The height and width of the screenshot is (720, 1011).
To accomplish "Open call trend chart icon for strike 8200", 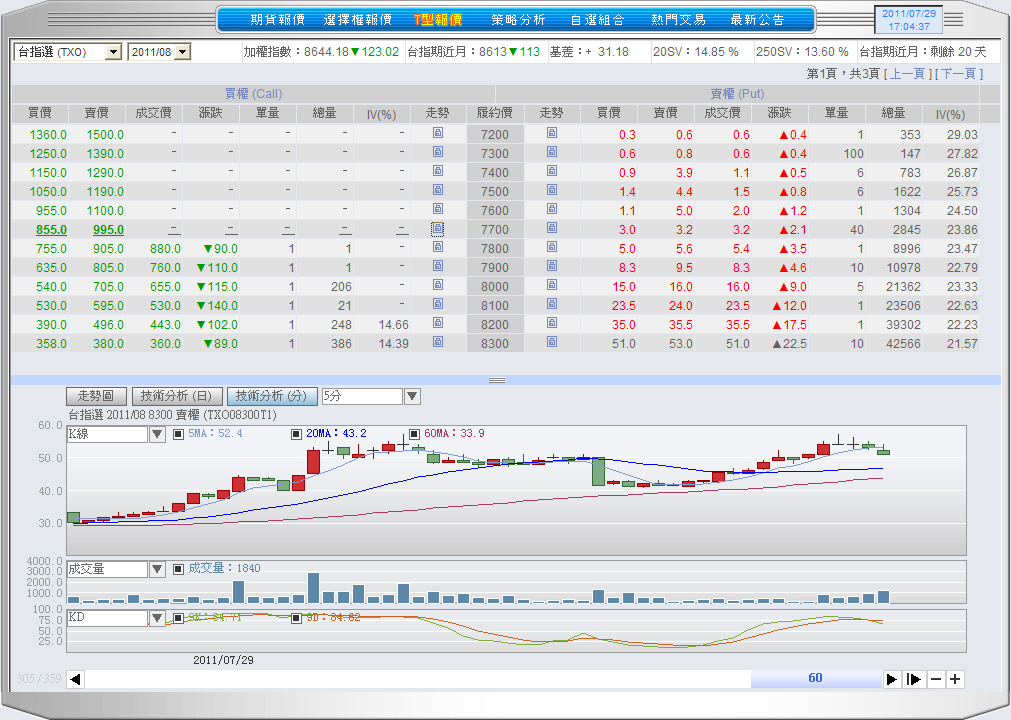I will coord(438,323).
